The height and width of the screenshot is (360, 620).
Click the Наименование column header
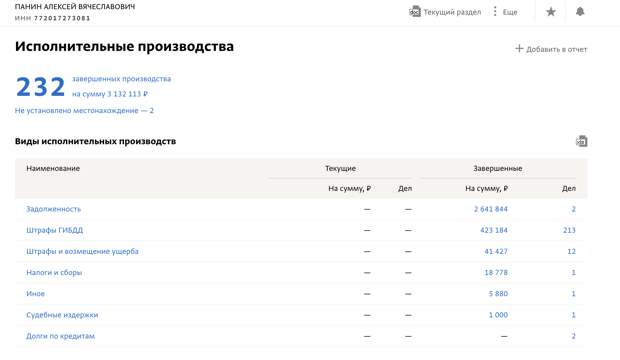click(x=53, y=168)
